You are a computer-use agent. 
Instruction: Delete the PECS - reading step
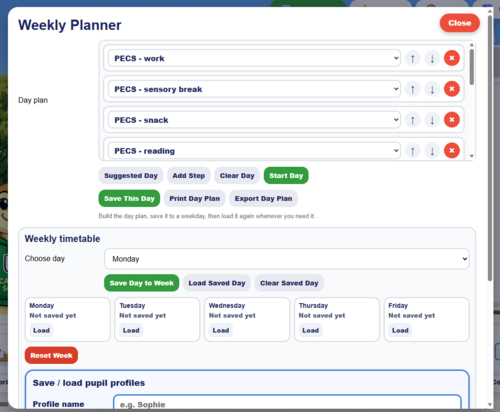(452, 151)
